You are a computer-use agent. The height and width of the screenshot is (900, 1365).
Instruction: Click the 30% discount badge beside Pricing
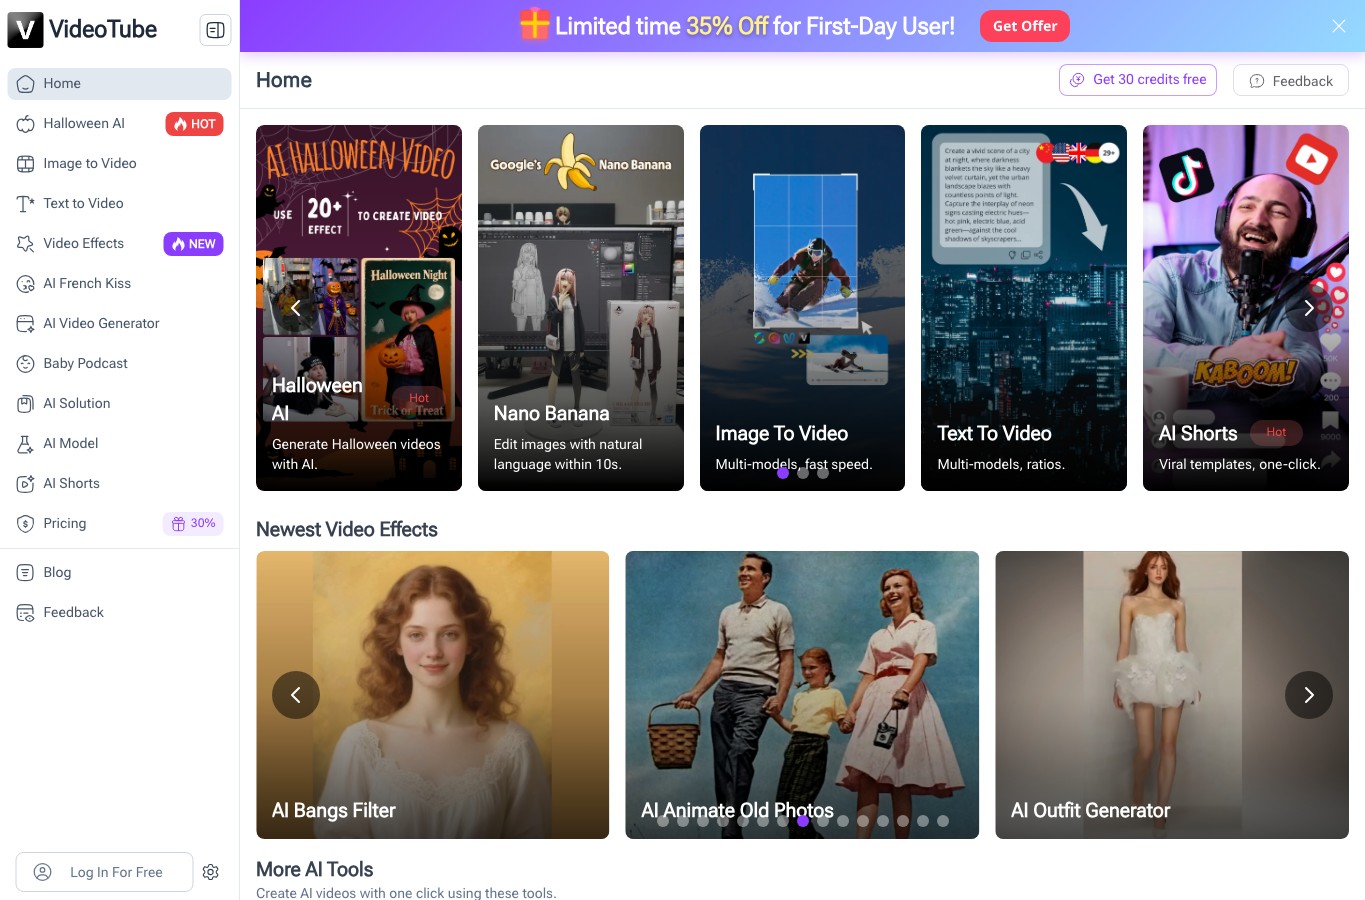(193, 523)
